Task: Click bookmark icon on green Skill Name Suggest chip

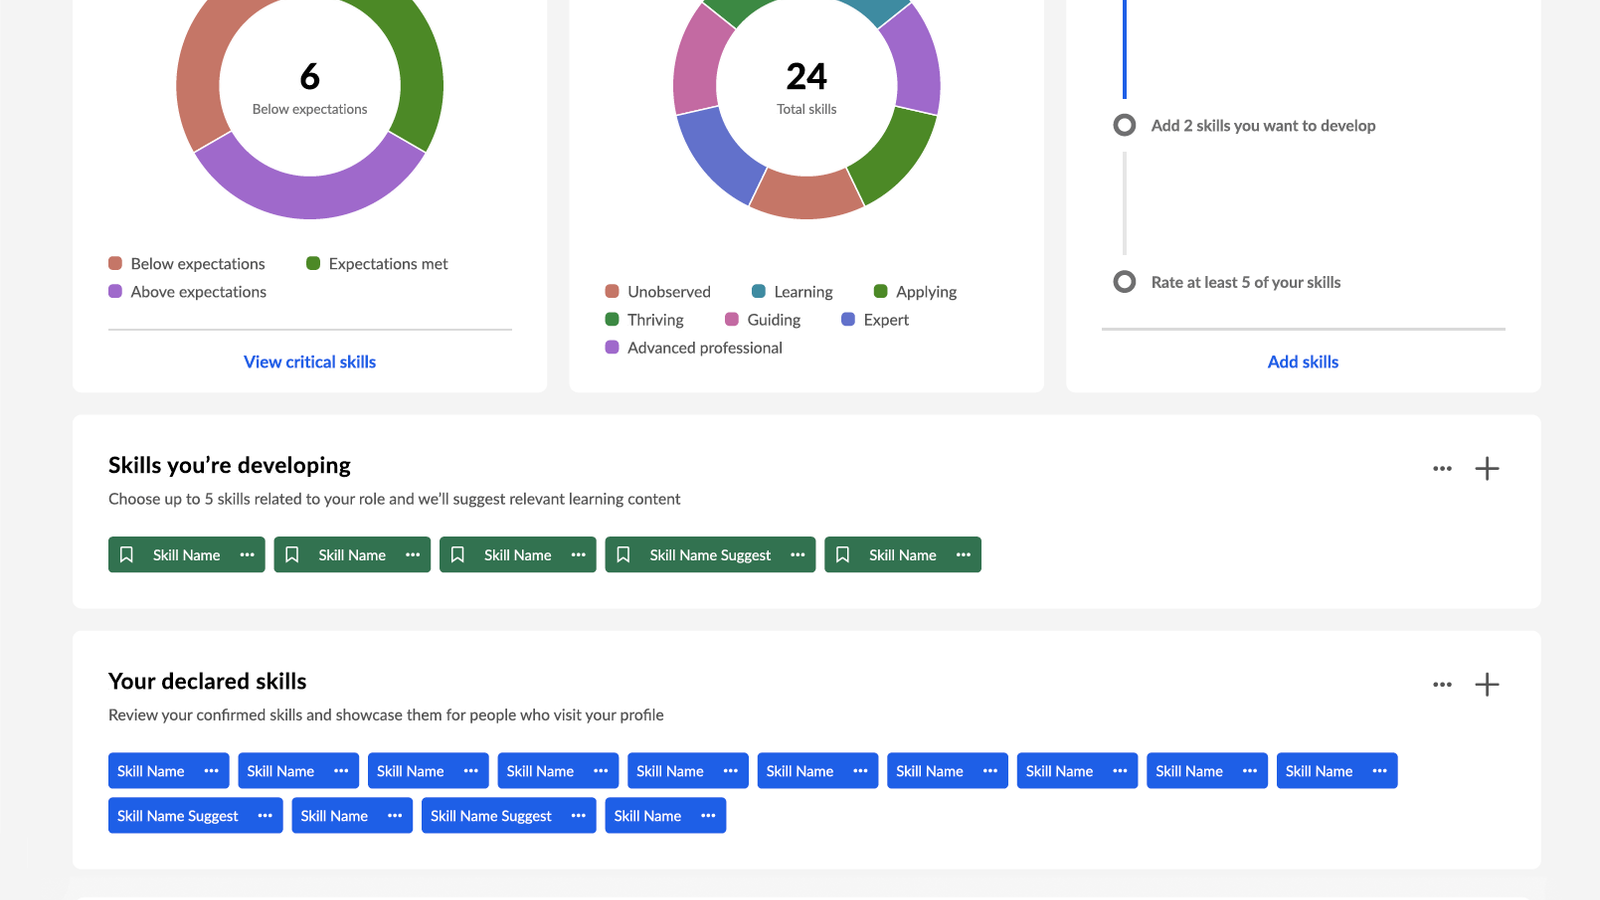Action: (x=623, y=555)
